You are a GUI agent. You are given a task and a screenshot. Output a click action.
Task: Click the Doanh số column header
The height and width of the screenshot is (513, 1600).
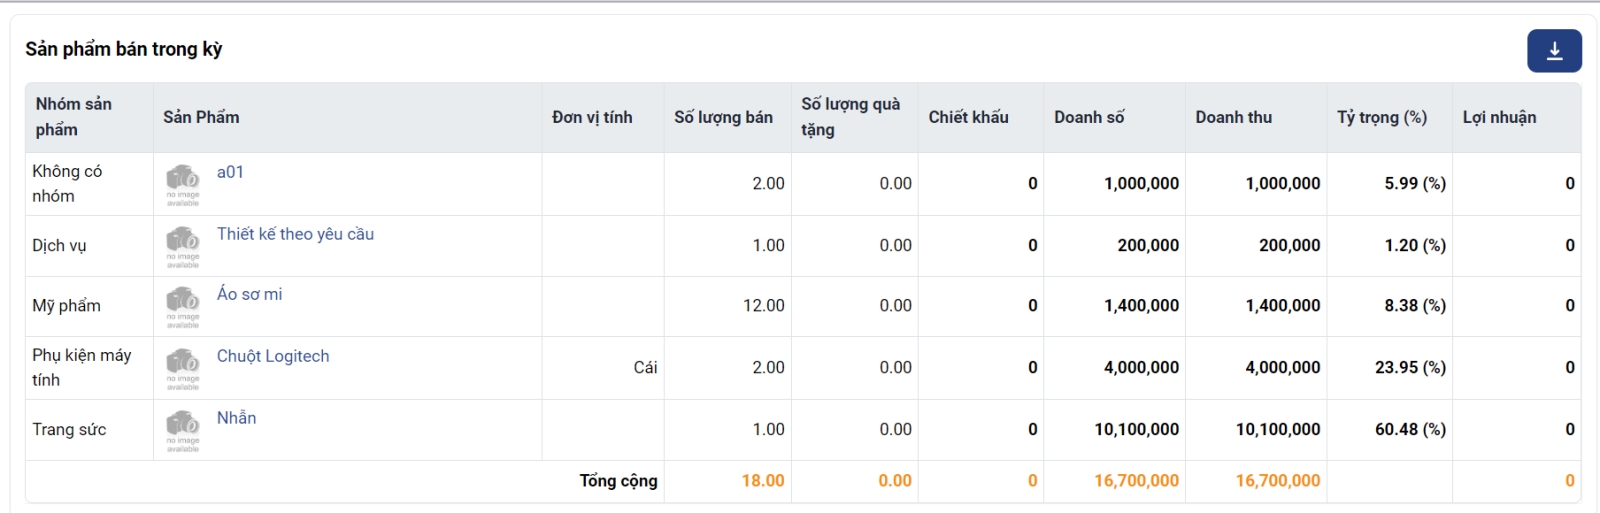point(1089,117)
